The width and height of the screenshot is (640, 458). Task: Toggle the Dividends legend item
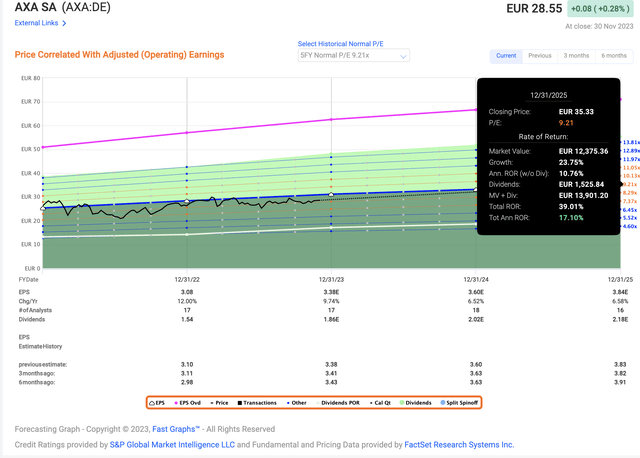point(416,402)
